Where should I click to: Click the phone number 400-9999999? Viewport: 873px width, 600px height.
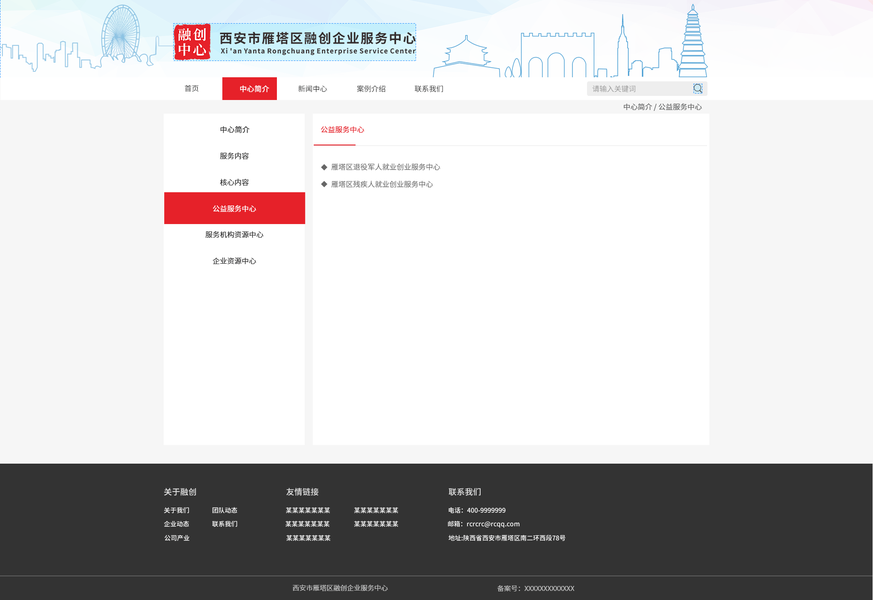tap(486, 510)
